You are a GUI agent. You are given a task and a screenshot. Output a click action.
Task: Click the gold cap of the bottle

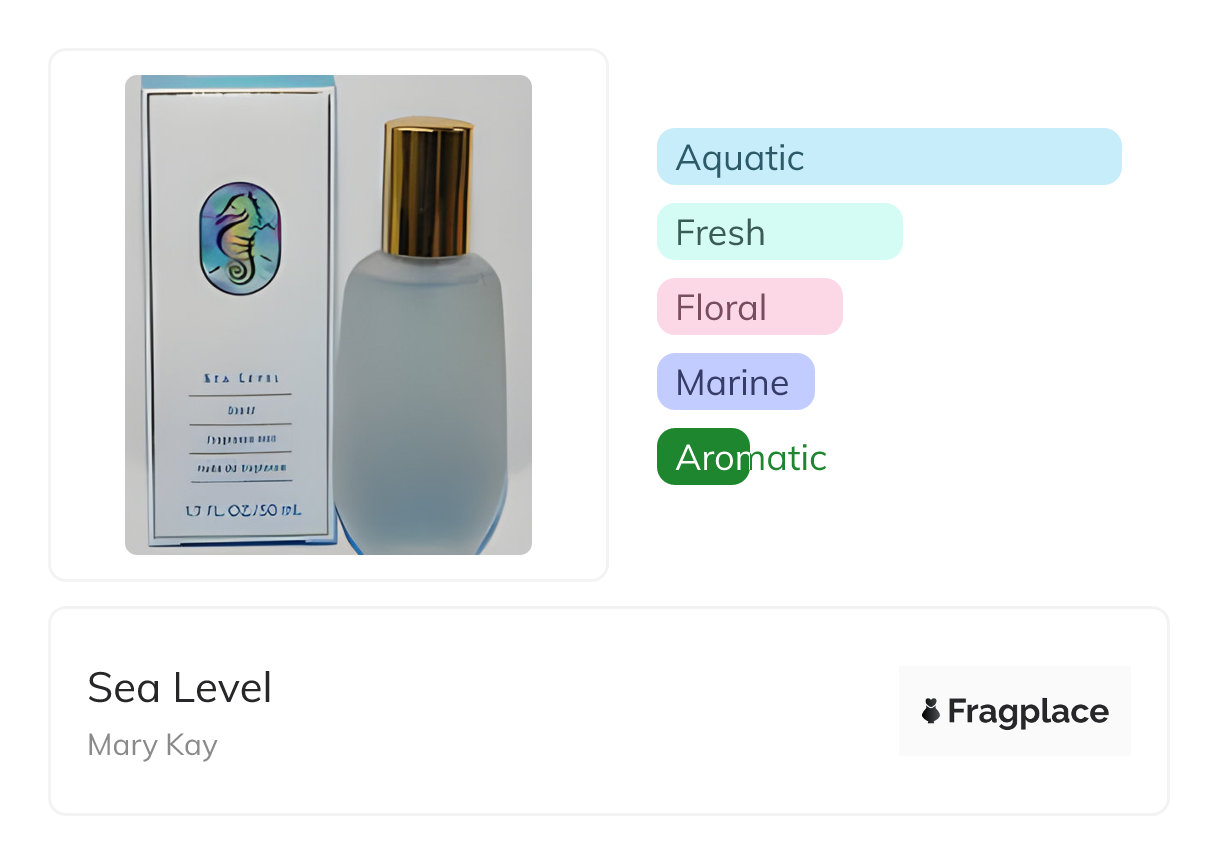[427, 187]
